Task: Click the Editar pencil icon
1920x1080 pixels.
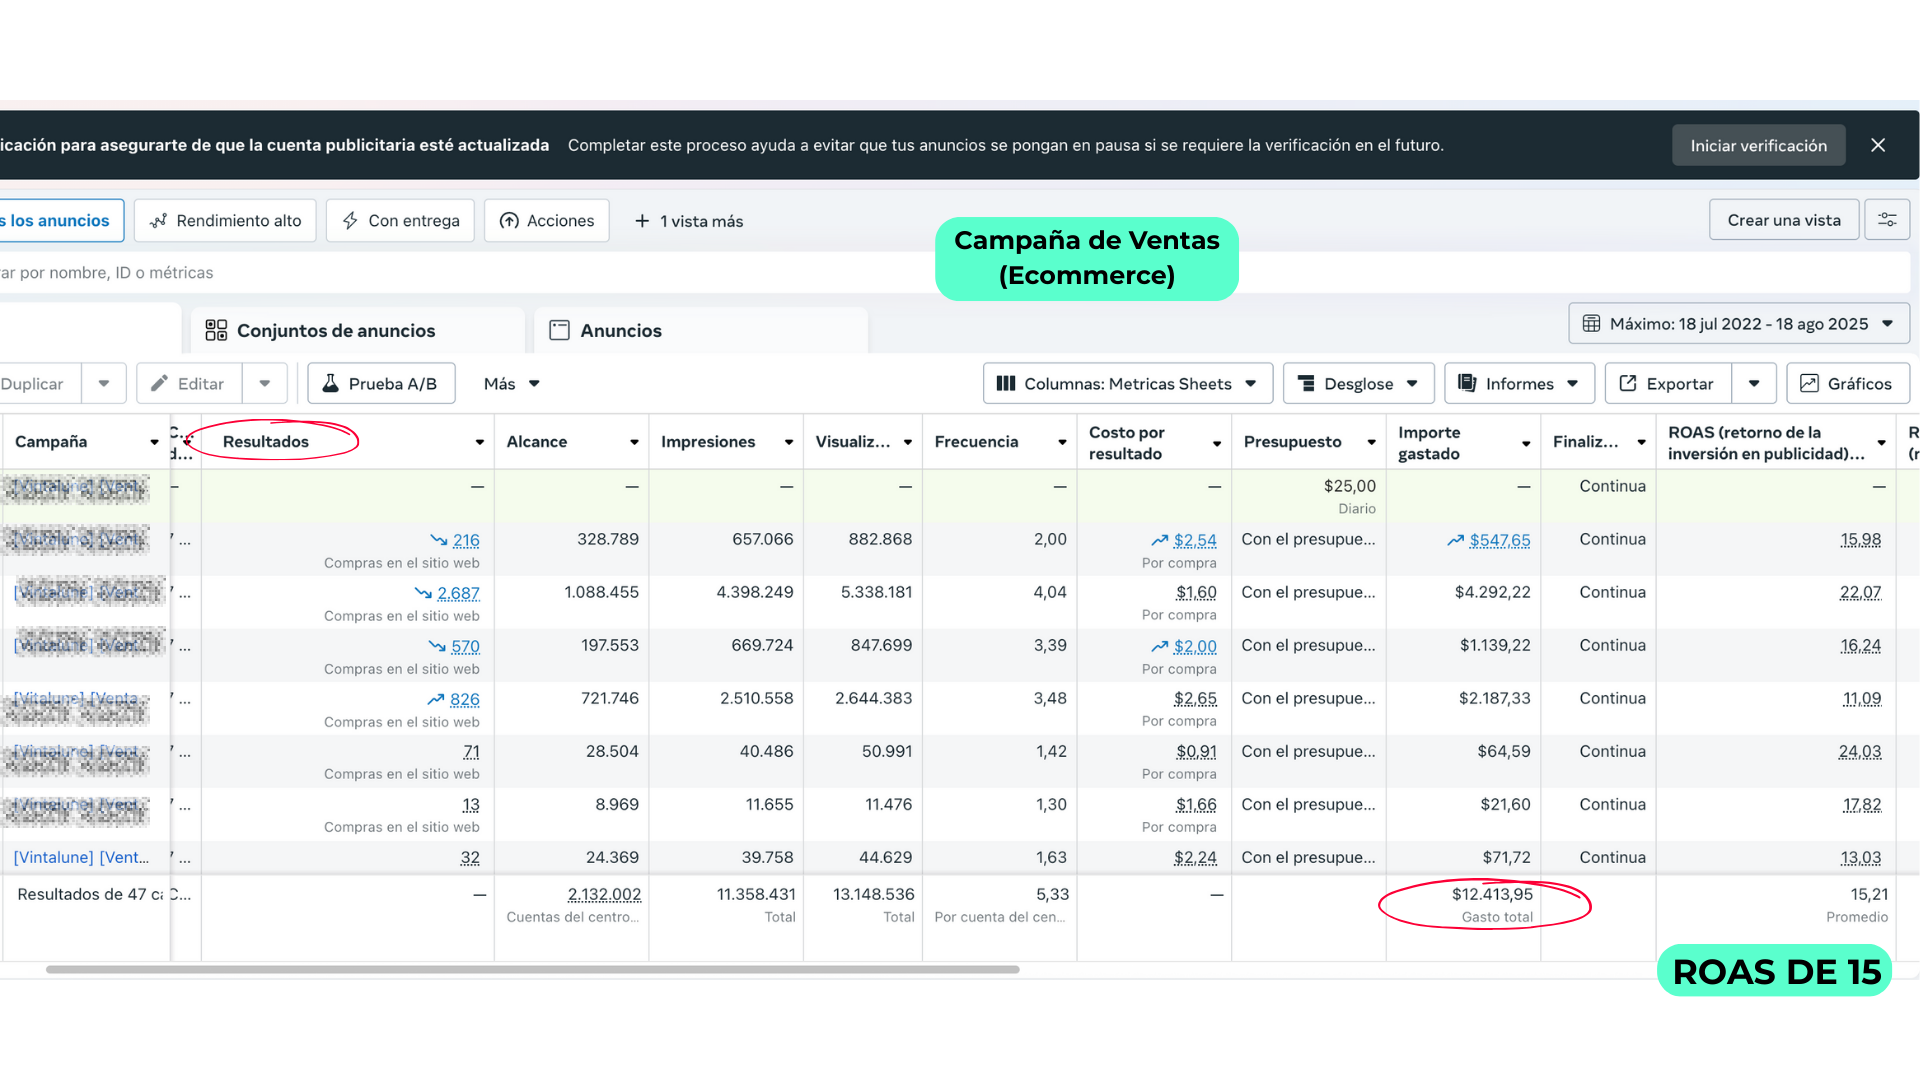Action: pos(159,384)
